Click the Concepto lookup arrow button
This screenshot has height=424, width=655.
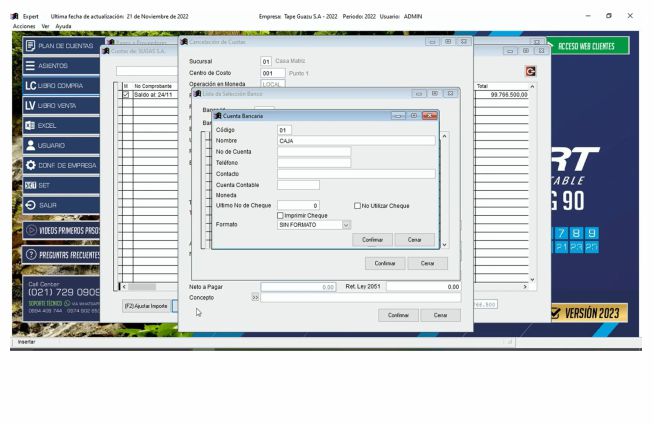pos(255,297)
